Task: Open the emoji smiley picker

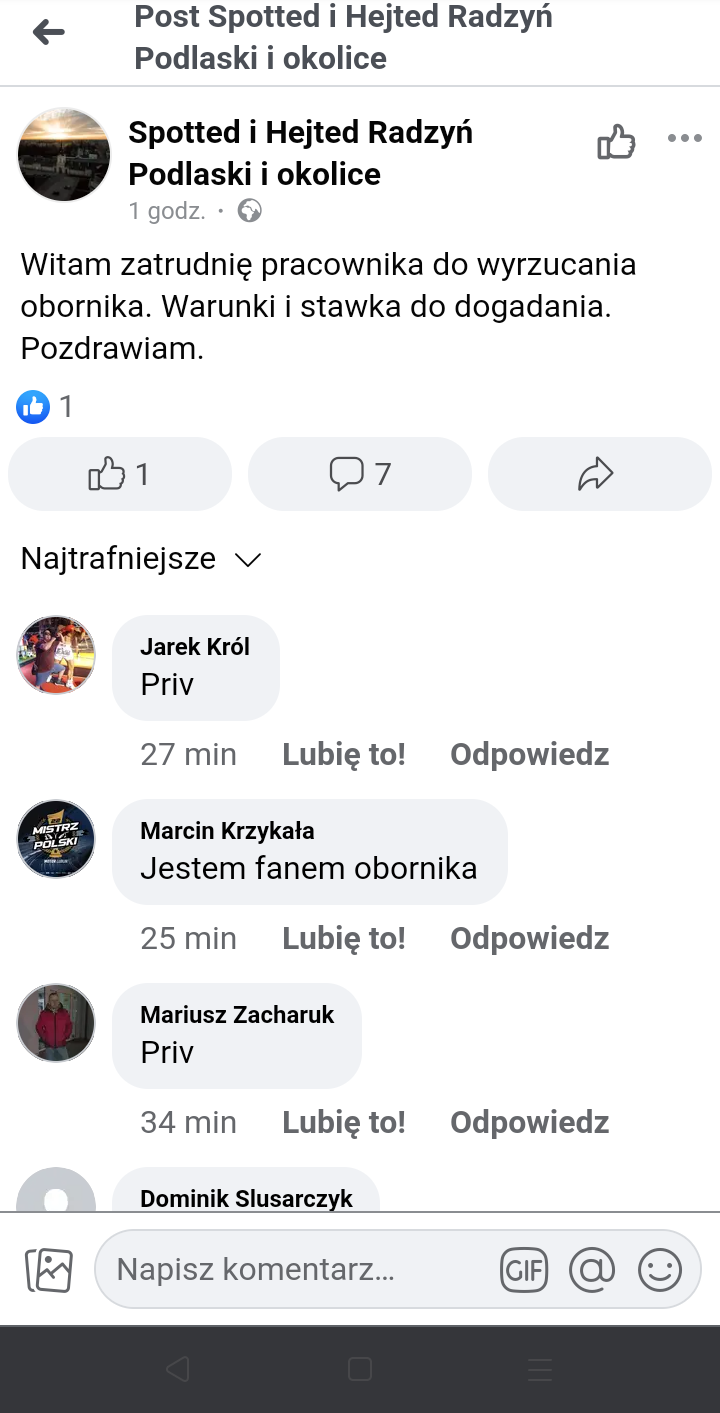Action: [x=660, y=1270]
